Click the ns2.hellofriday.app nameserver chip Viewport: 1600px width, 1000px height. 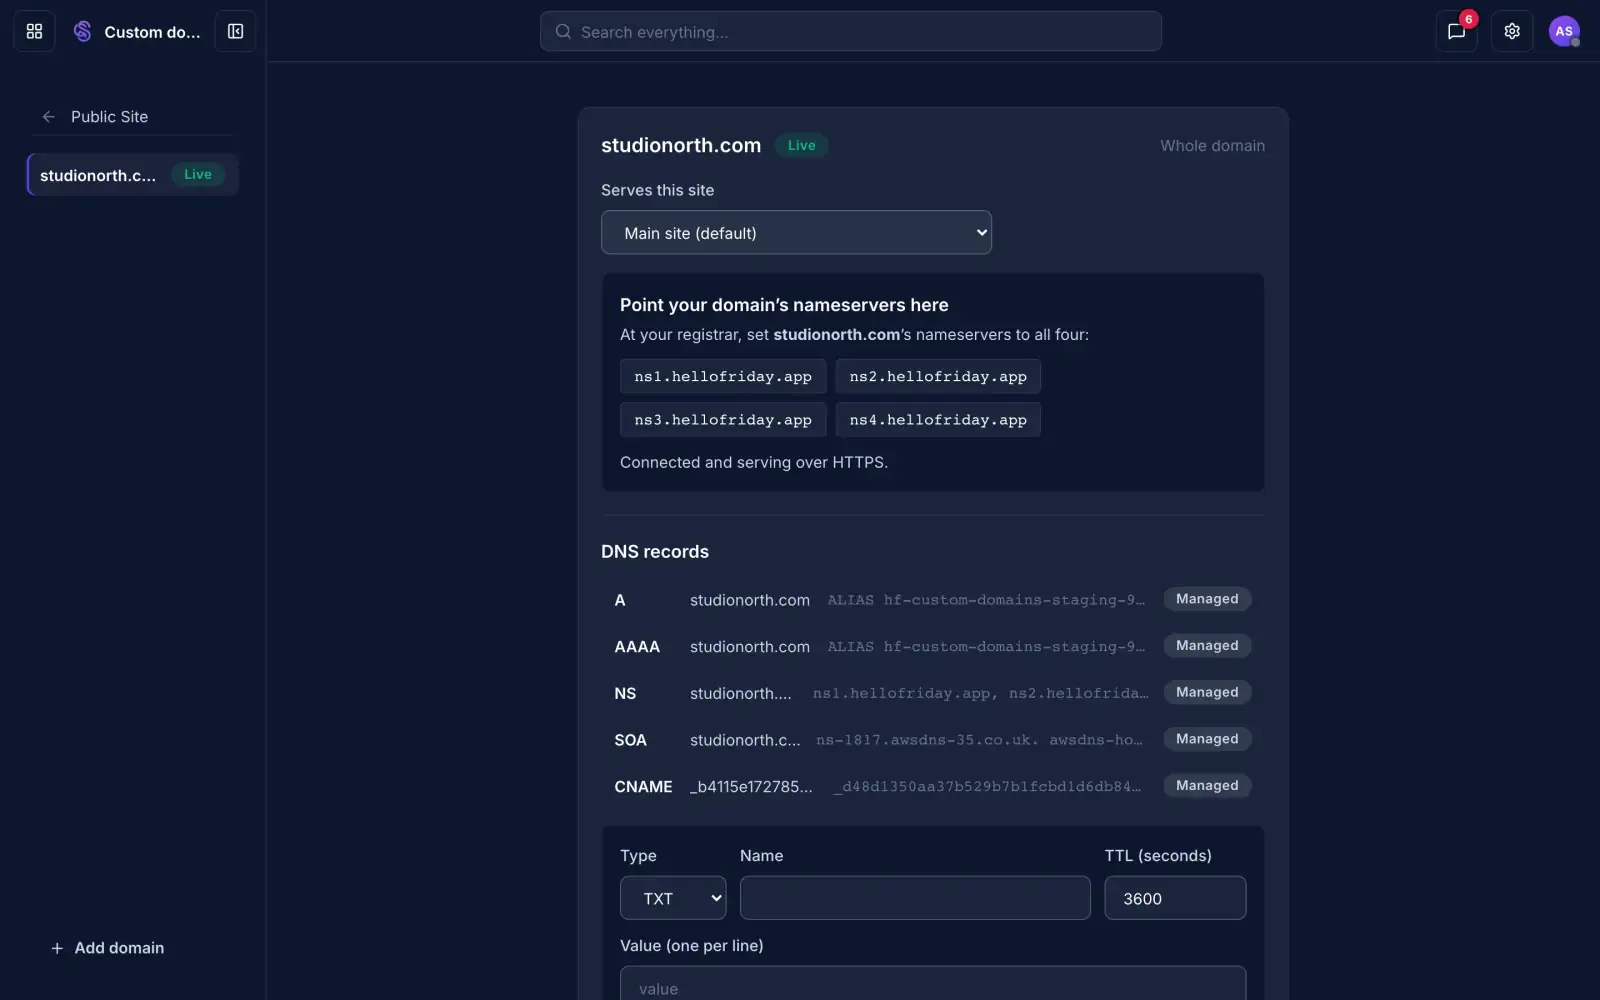tap(938, 376)
